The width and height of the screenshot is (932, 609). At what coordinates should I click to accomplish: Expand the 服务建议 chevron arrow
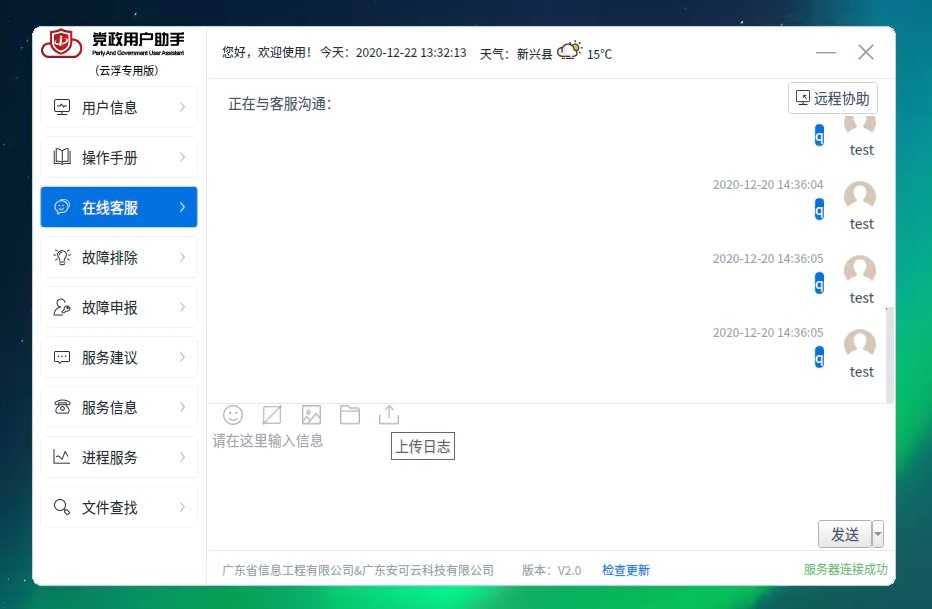[182, 358]
